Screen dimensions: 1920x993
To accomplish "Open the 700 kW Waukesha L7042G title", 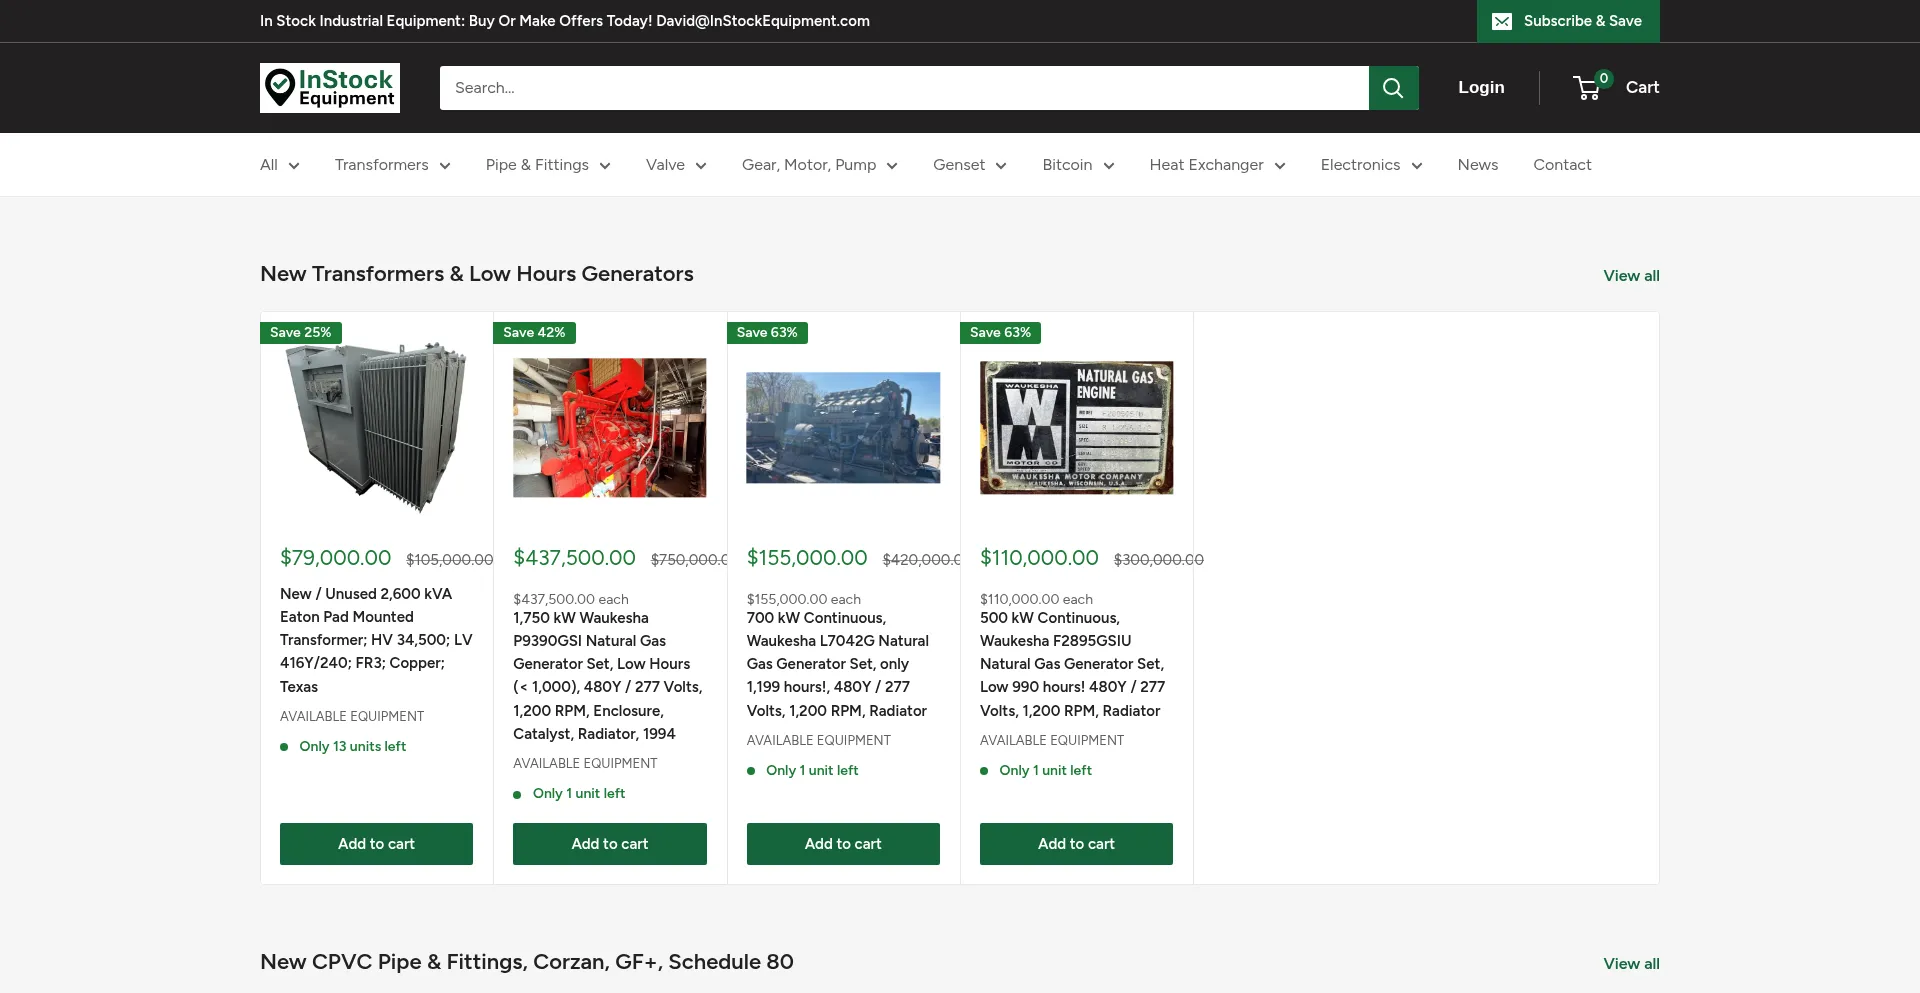I will click(x=838, y=664).
